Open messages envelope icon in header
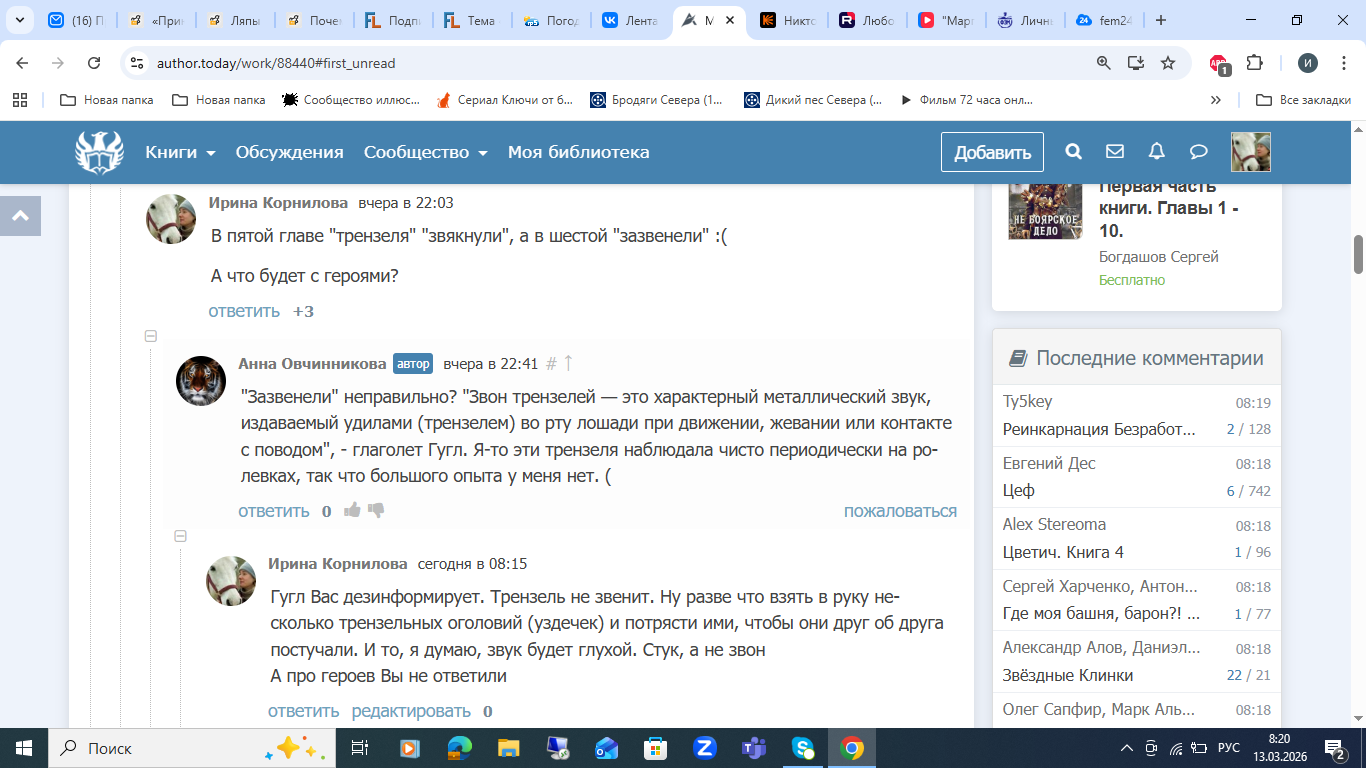The width and height of the screenshot is (1366, 768). [x=1115, y=152]
